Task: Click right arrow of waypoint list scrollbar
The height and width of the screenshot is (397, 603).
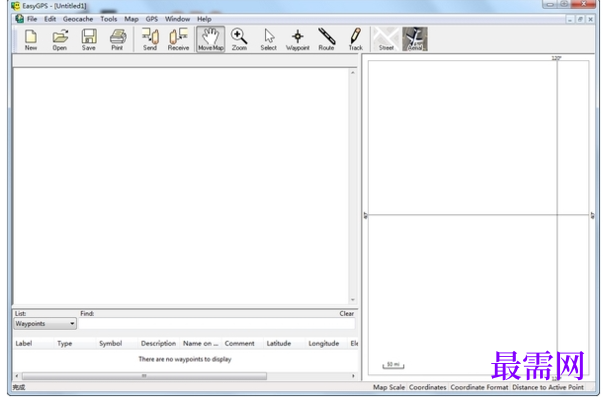Action: (353, 376)
